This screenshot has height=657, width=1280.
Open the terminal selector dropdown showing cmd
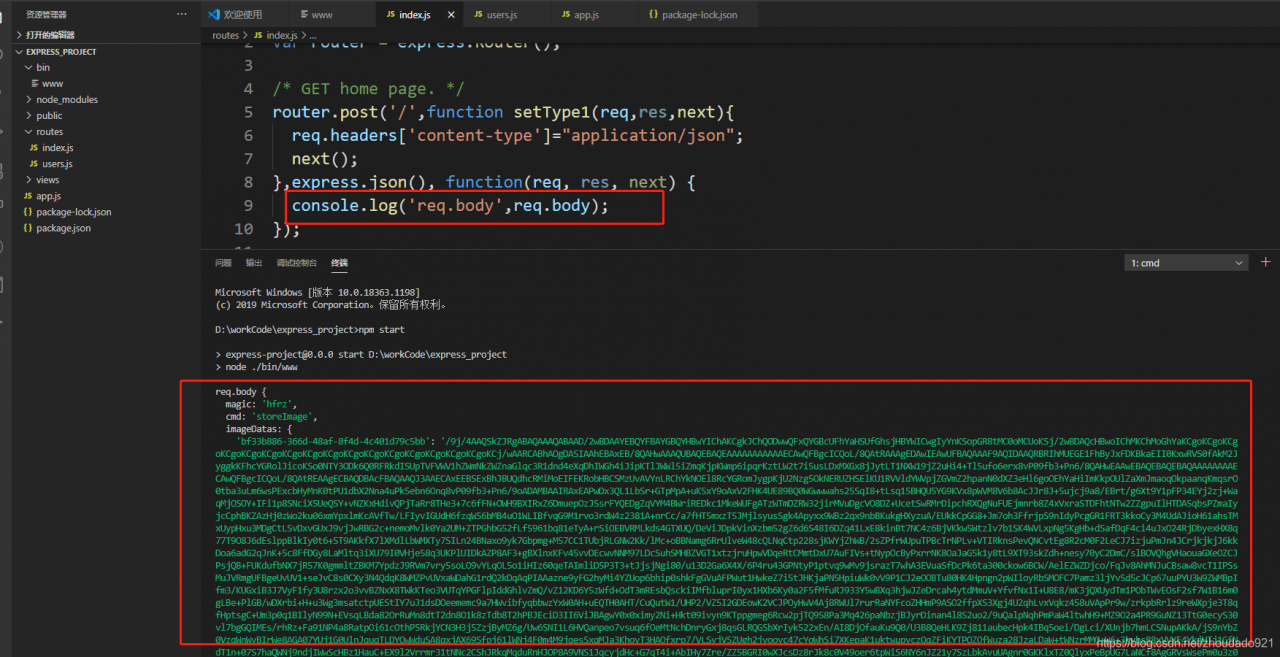1184,263
